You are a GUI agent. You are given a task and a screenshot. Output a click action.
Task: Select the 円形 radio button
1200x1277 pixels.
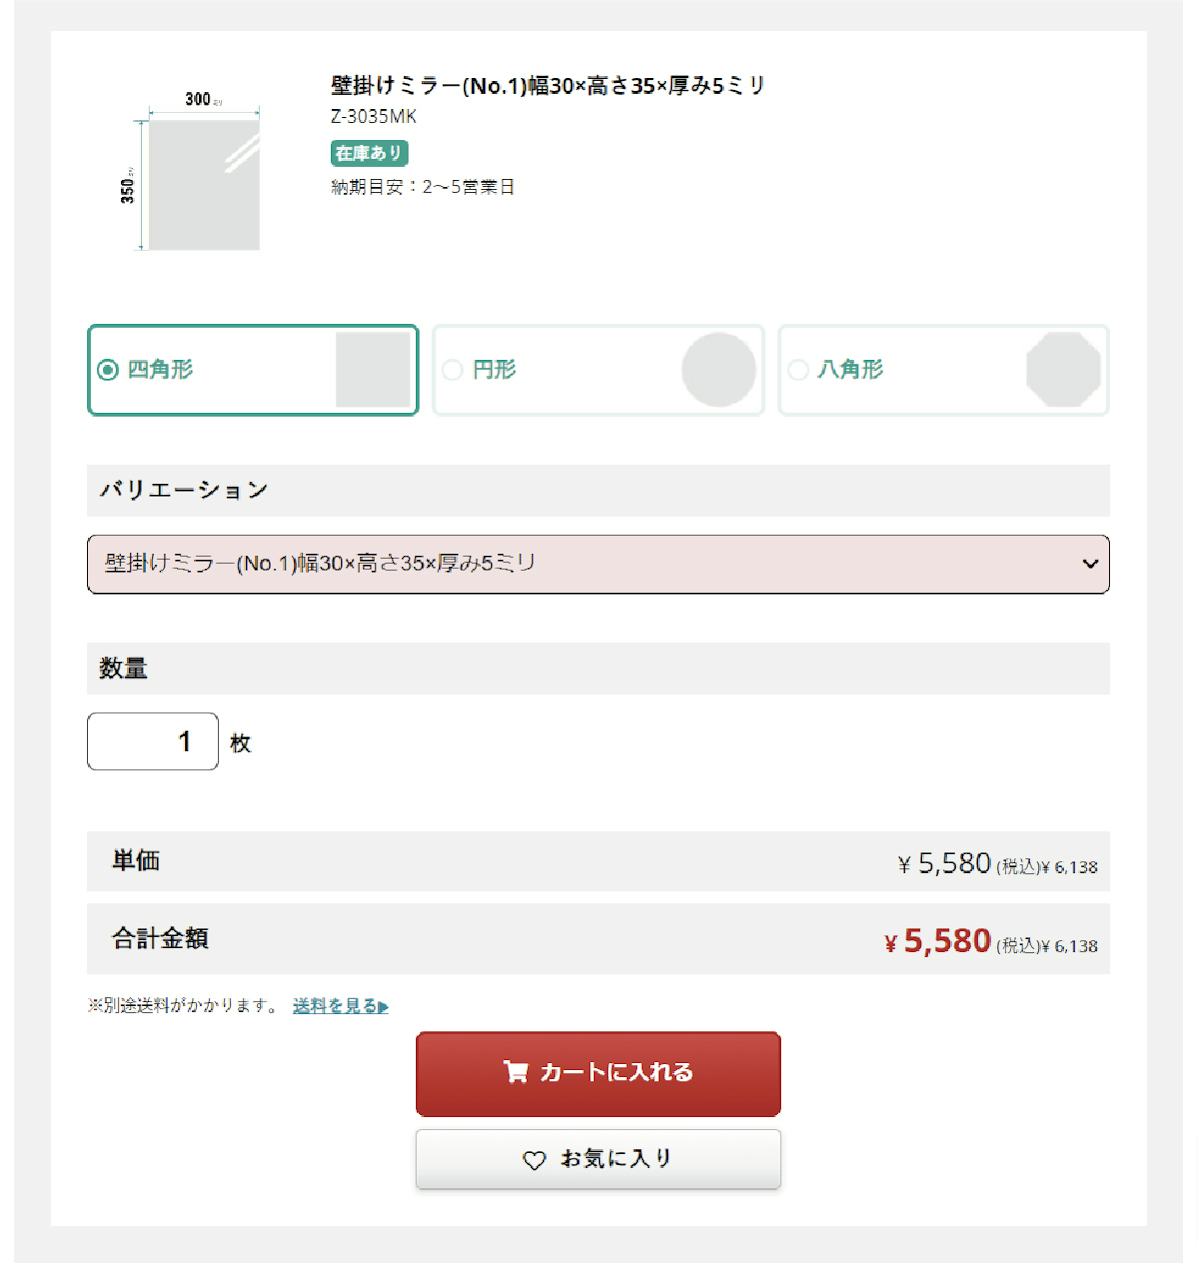coord(452,370)
